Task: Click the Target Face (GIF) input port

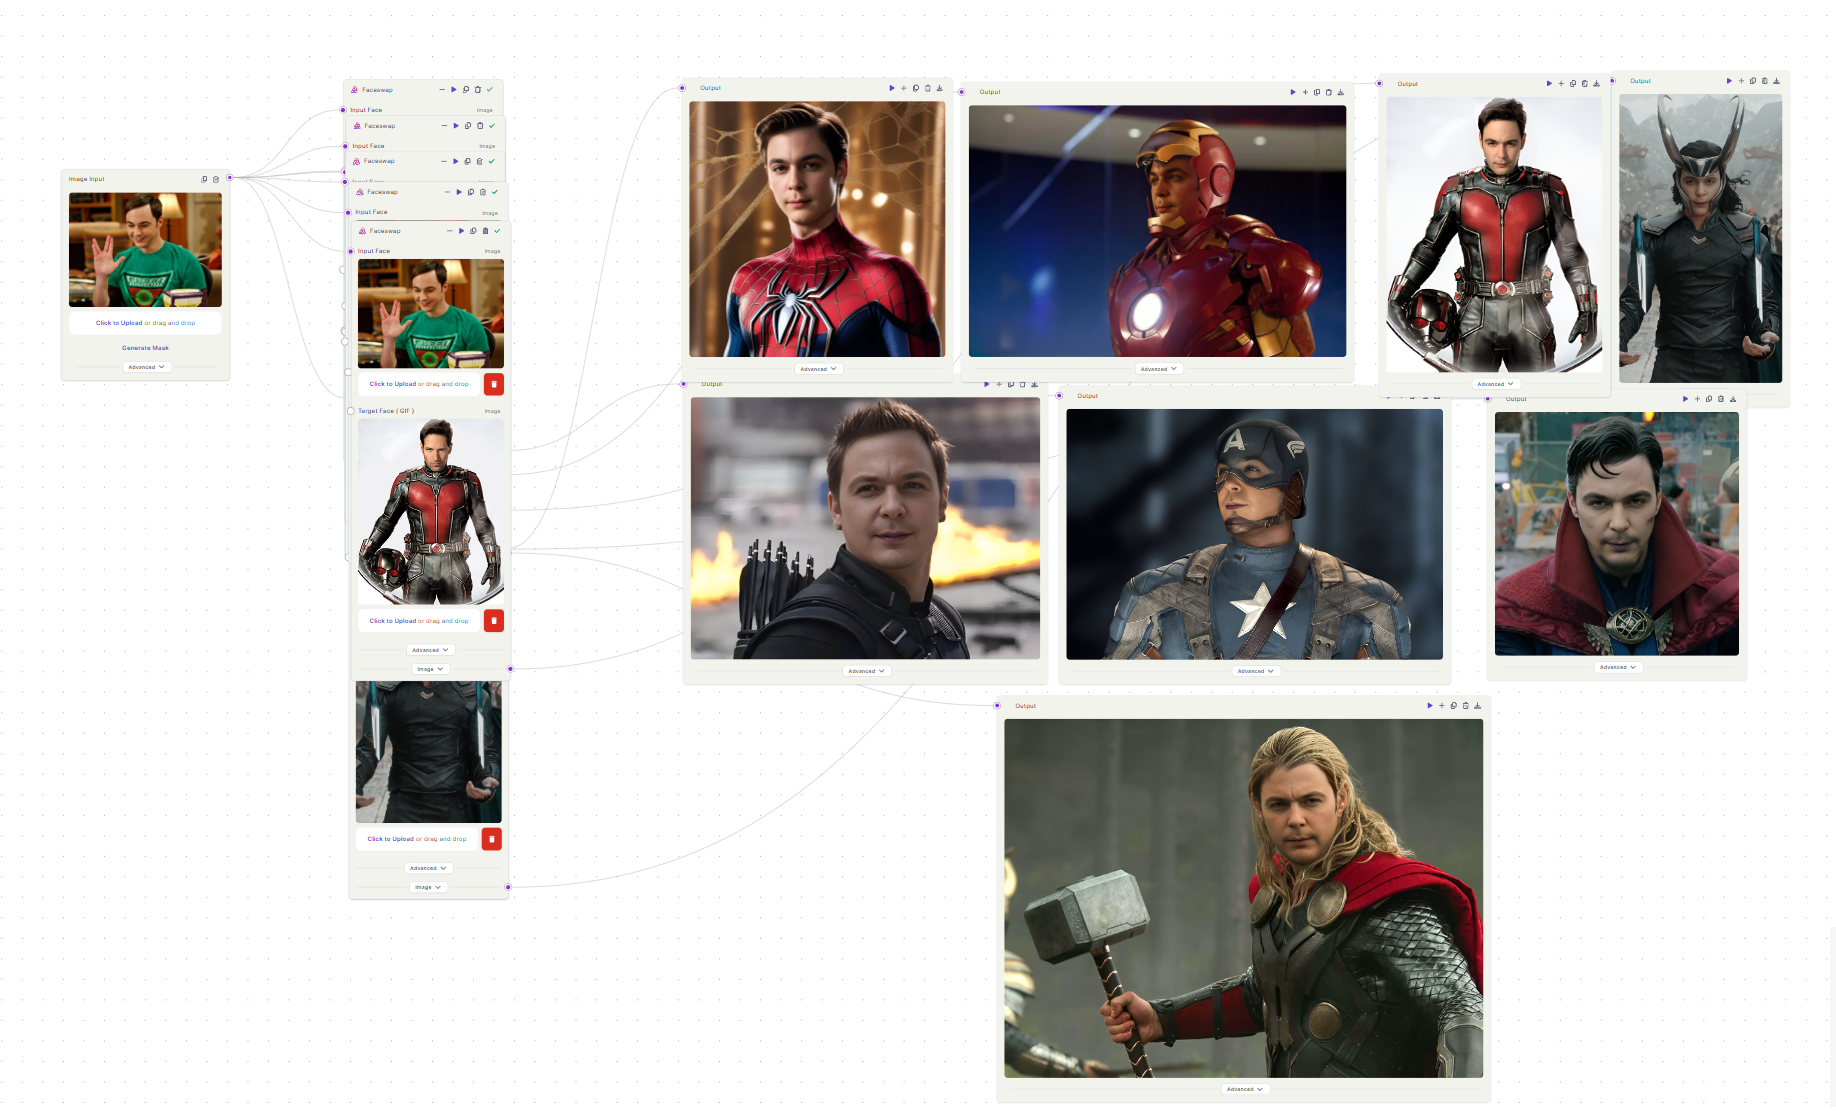Action: tap(351, 411)
